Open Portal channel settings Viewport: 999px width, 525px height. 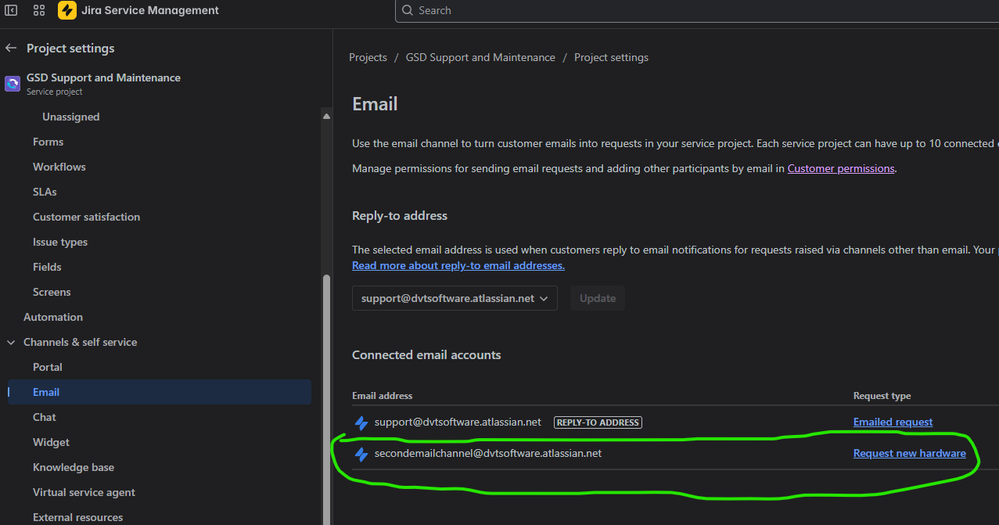[47, 367]
